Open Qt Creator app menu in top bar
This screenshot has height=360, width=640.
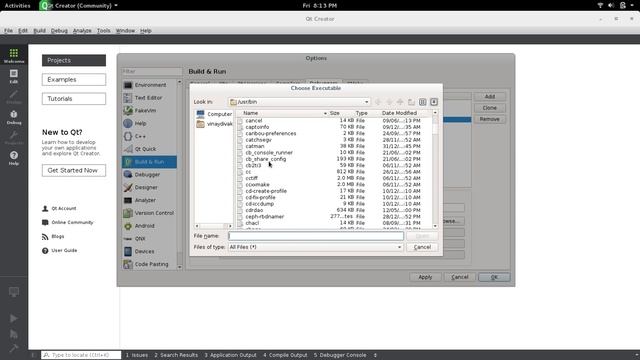click(x=79, y=5)
